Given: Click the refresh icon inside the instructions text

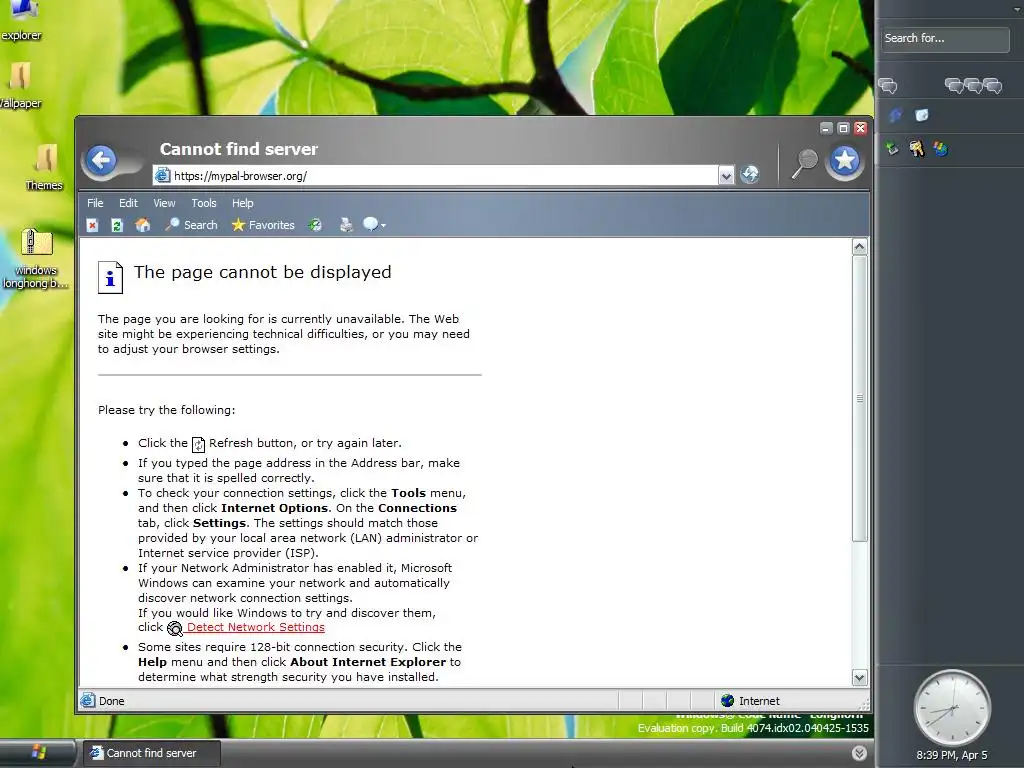Looking at the screenshot, I should (x=199, y=445).
